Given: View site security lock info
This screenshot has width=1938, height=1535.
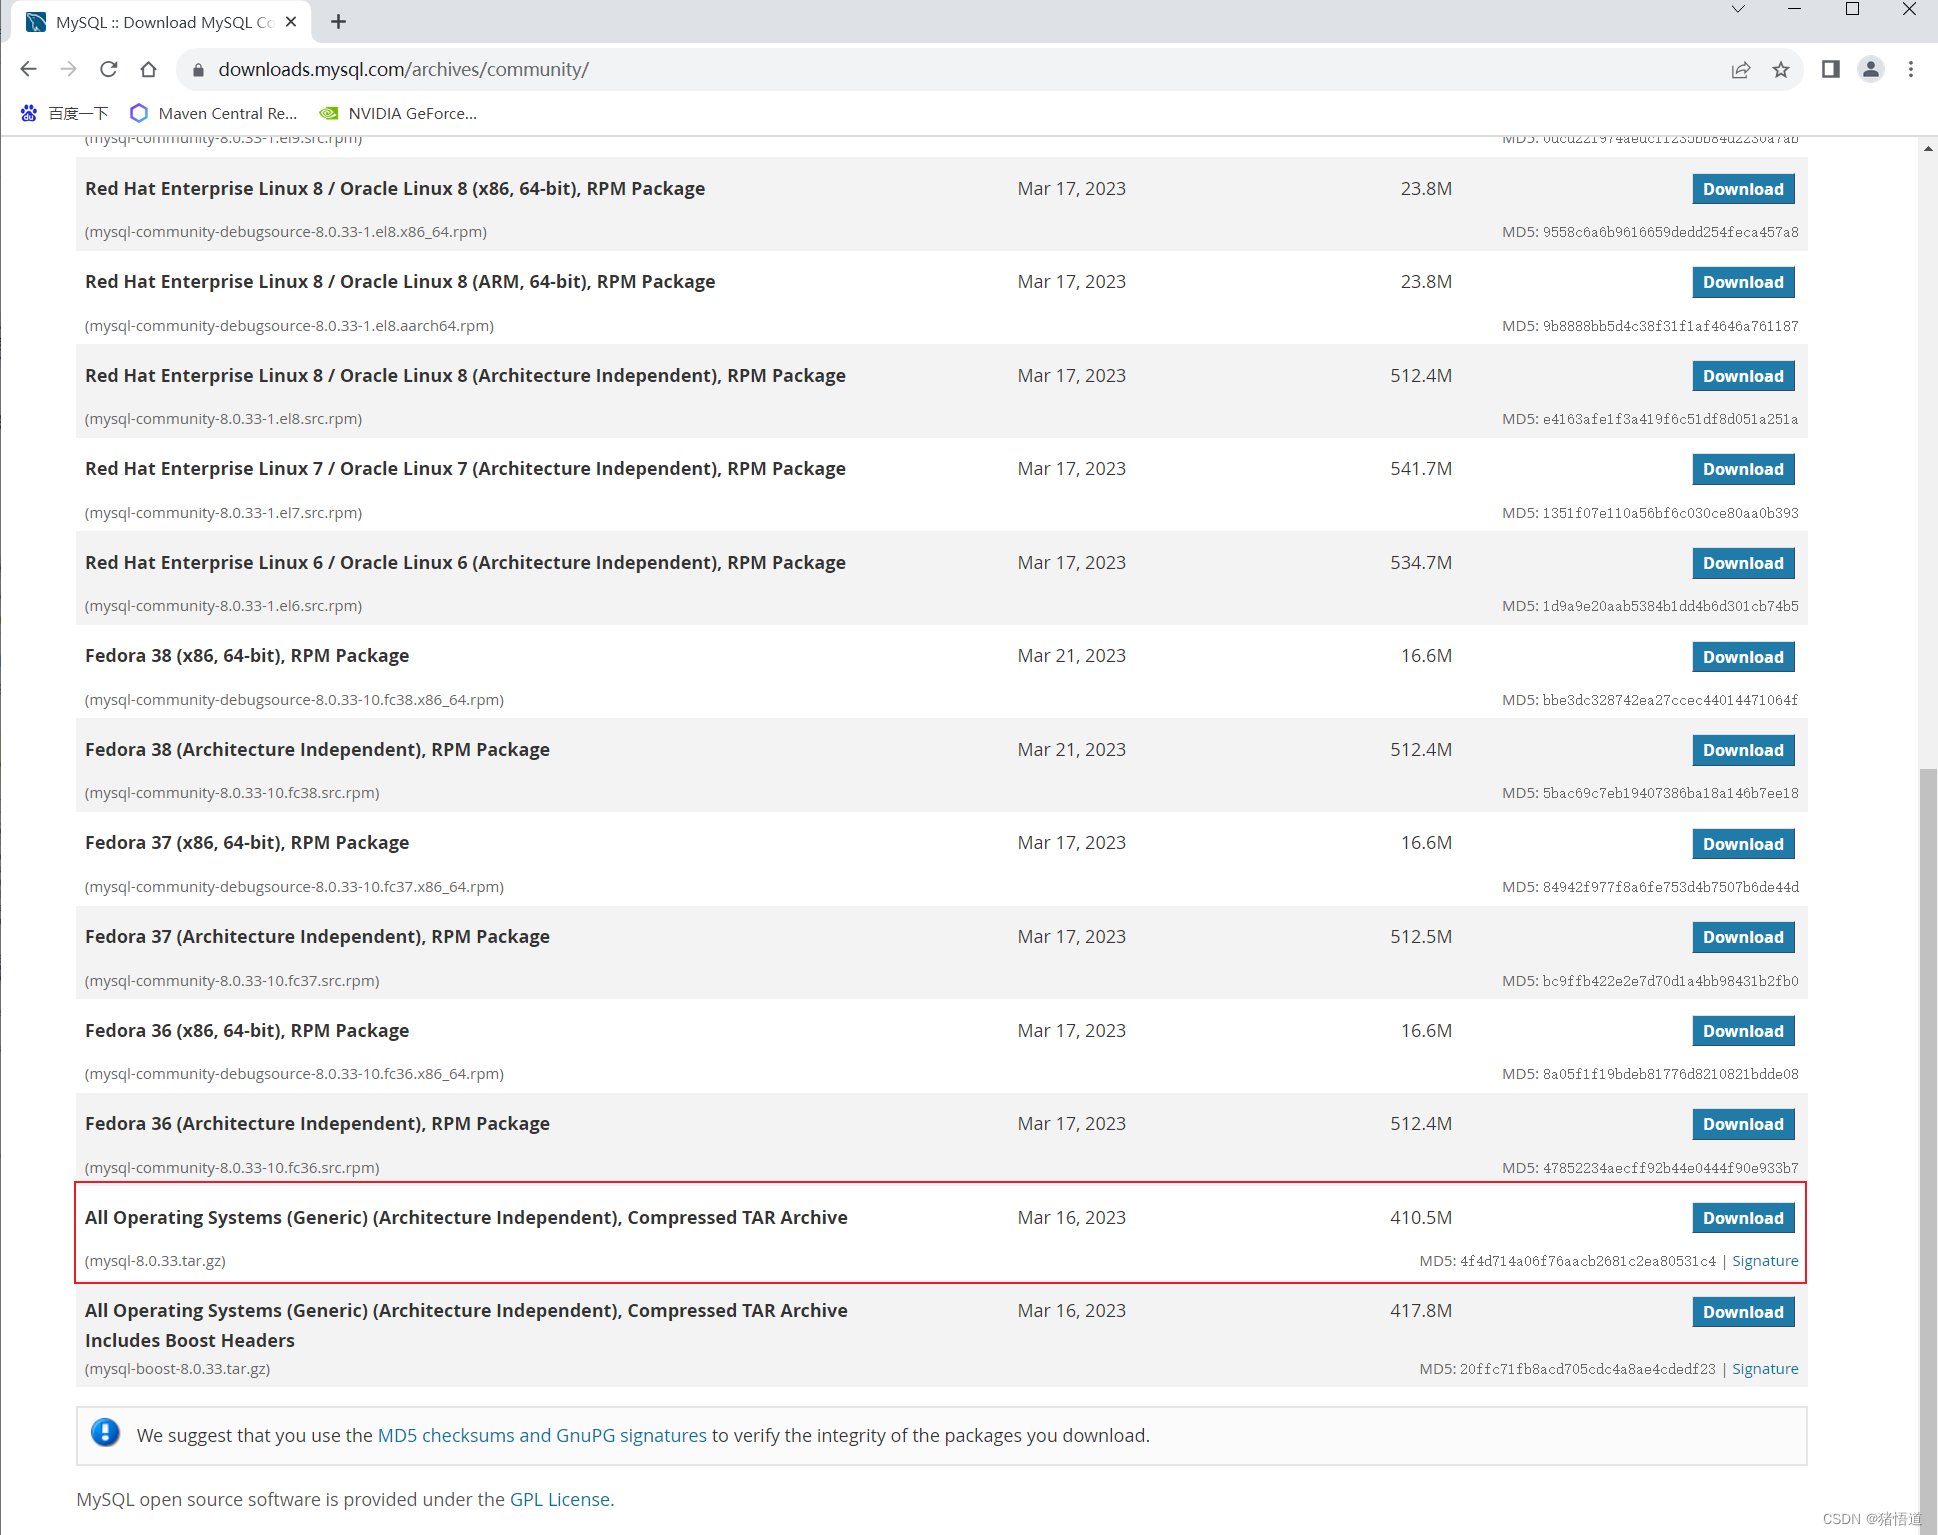Looking at the screenshot, I should point(198,69).
